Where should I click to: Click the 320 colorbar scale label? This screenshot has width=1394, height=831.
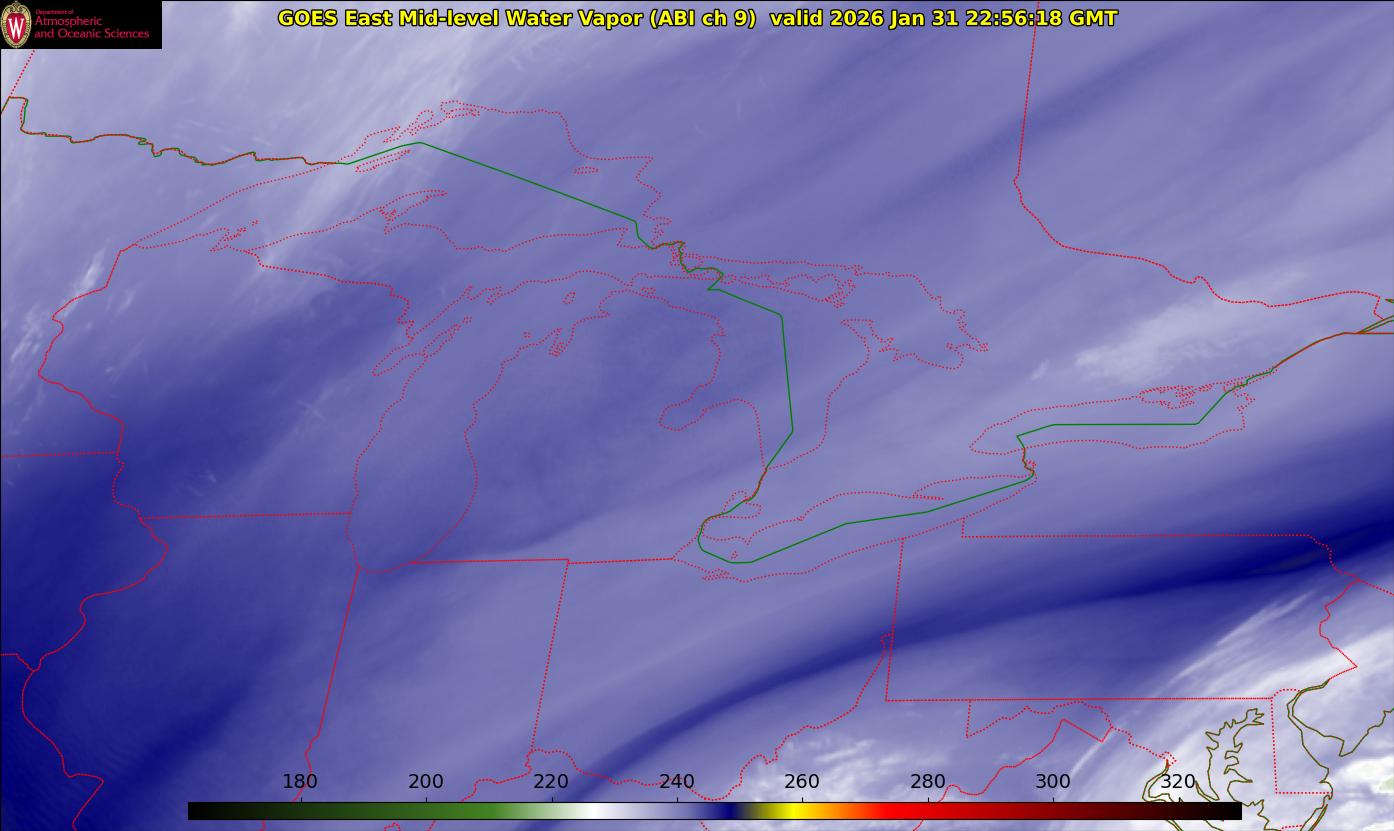tap(1178, 782)
